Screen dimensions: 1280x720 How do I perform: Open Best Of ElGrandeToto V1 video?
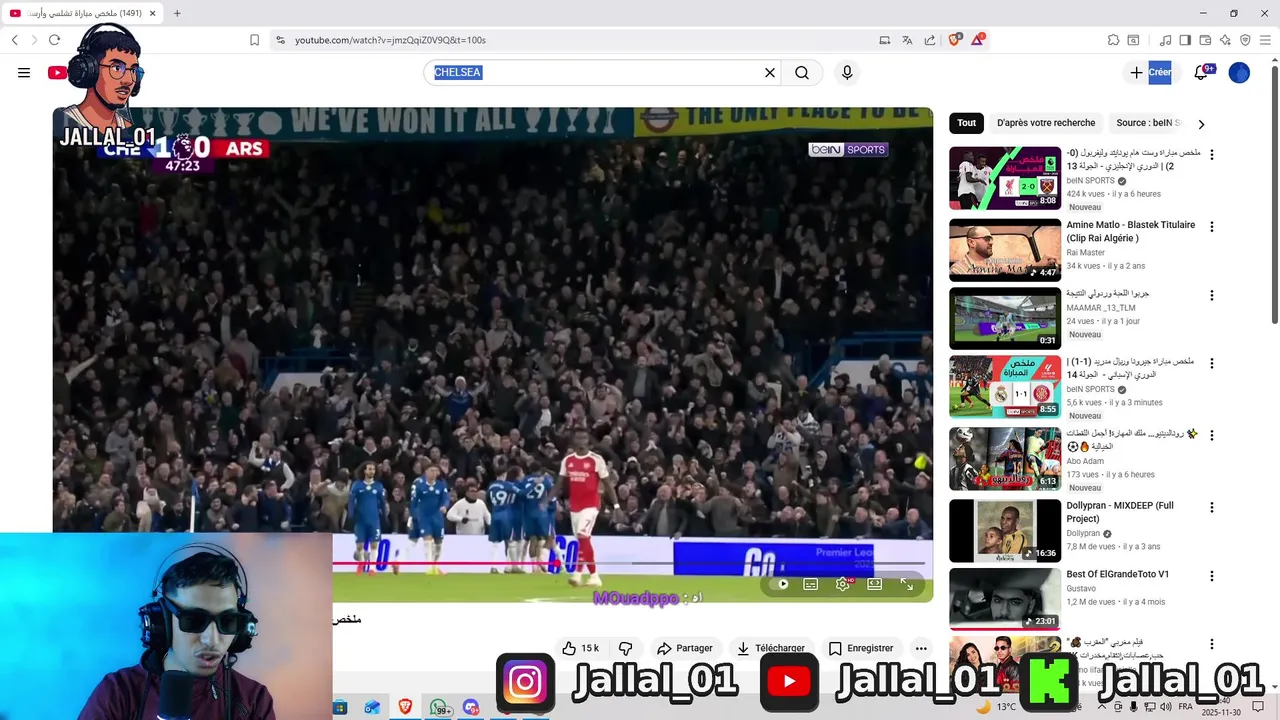[x=1117, y=574]
